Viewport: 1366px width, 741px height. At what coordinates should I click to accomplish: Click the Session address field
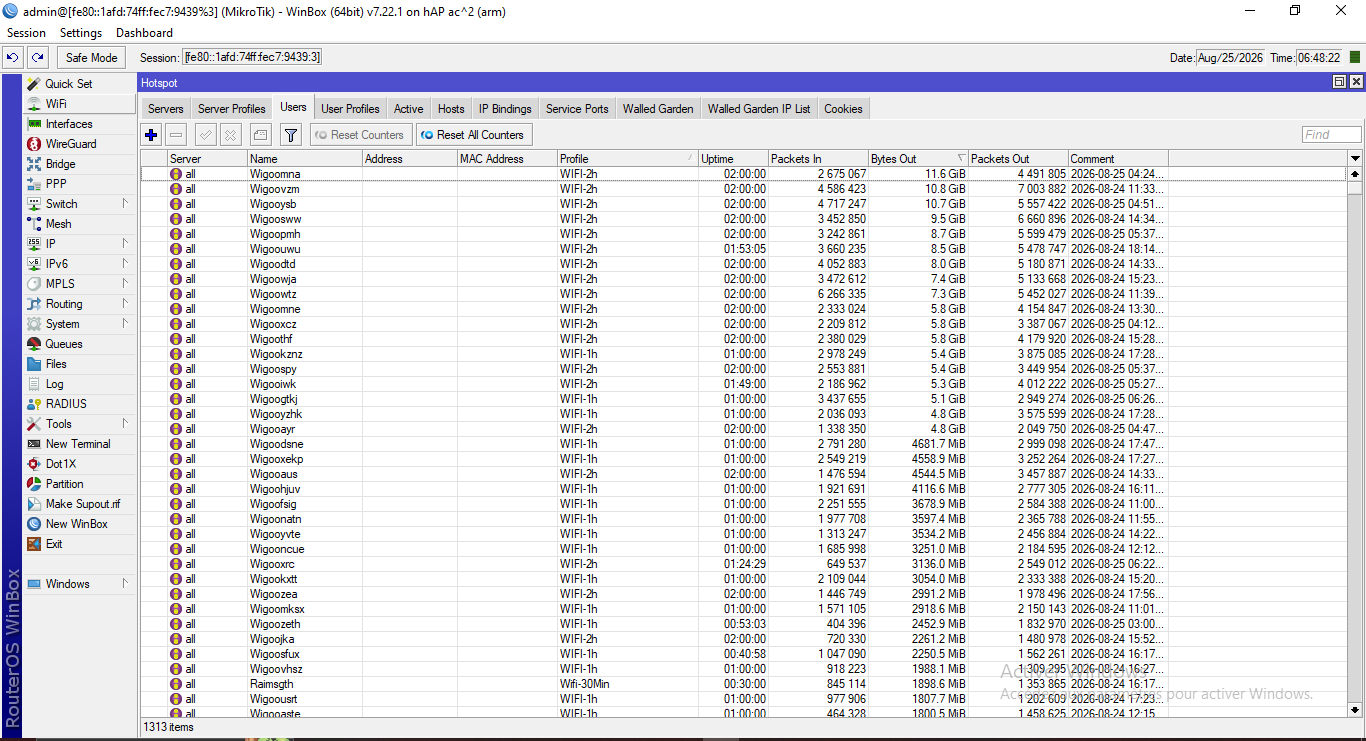pyautogui.click(x=252, y=58)
